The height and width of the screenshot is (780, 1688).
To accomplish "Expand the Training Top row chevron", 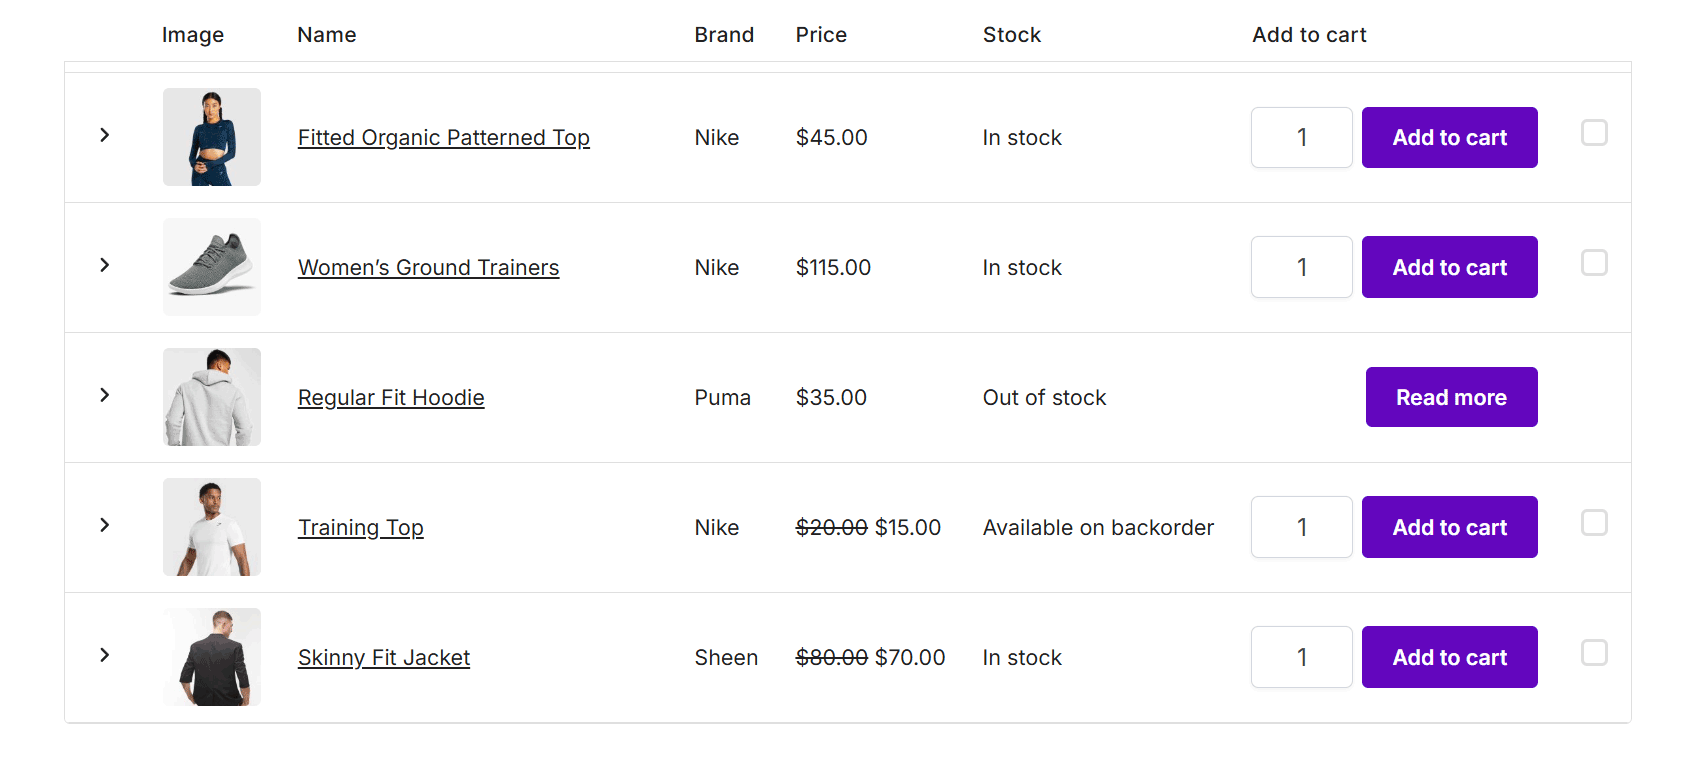I will (105, 525).
